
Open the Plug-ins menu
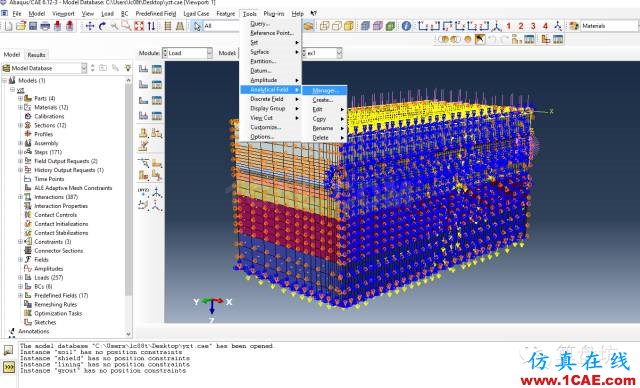pyautogui.click(x=273, y=13)
